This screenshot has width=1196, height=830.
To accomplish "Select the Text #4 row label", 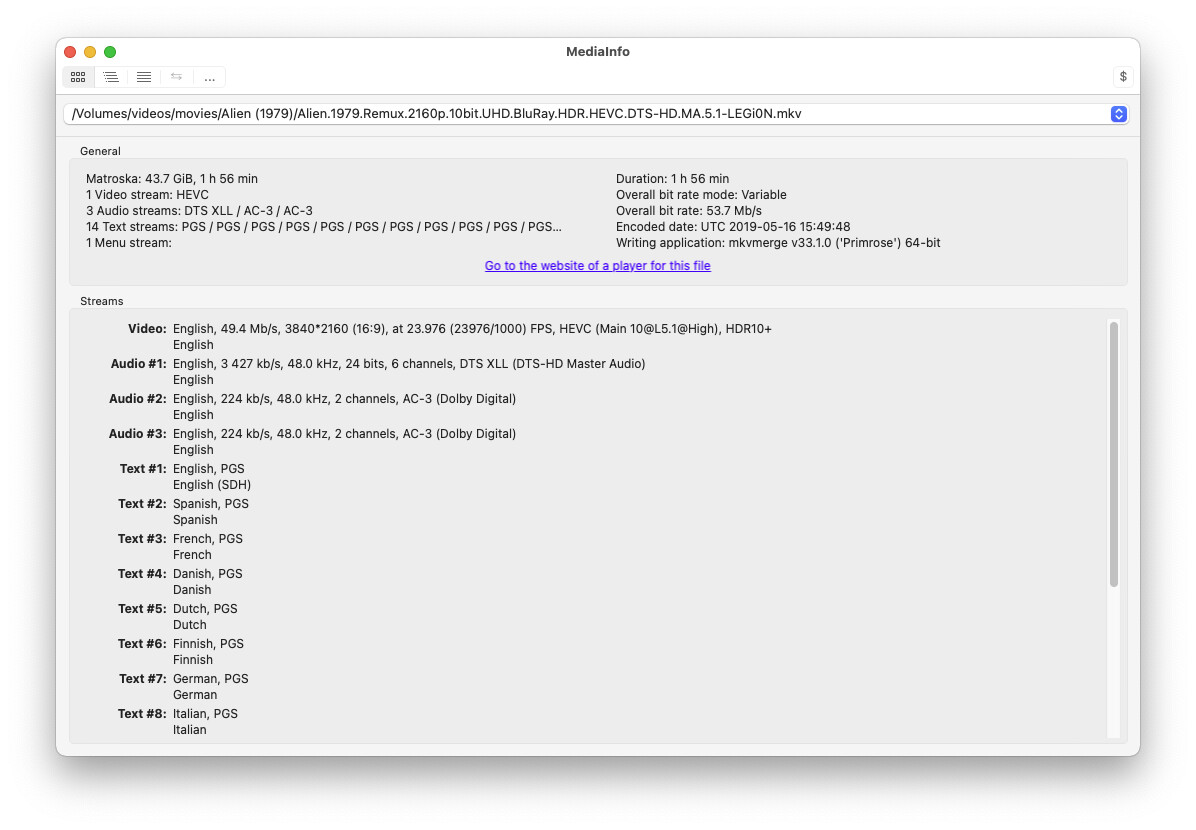I will tap(142, 574).
